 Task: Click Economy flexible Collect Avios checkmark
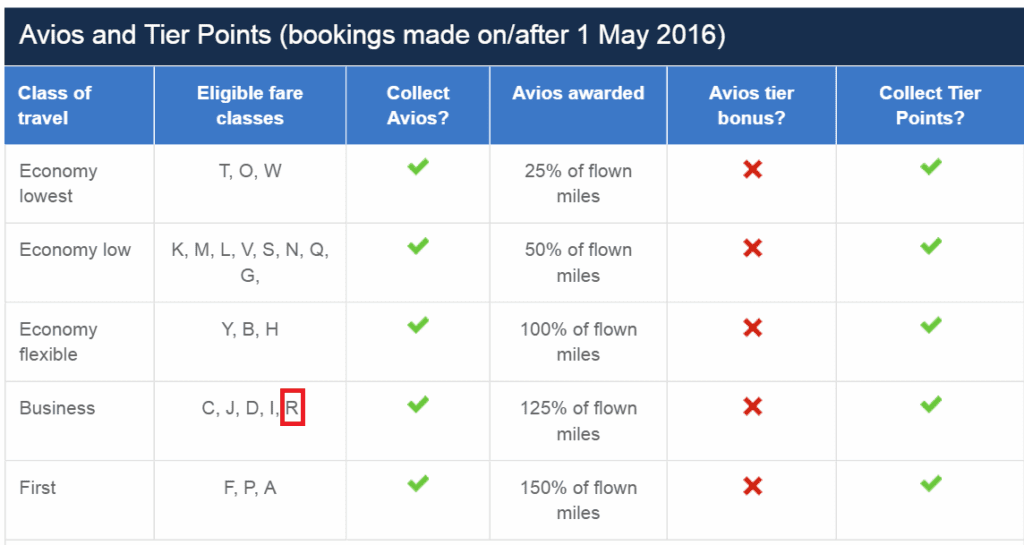(x=418, y=325)
